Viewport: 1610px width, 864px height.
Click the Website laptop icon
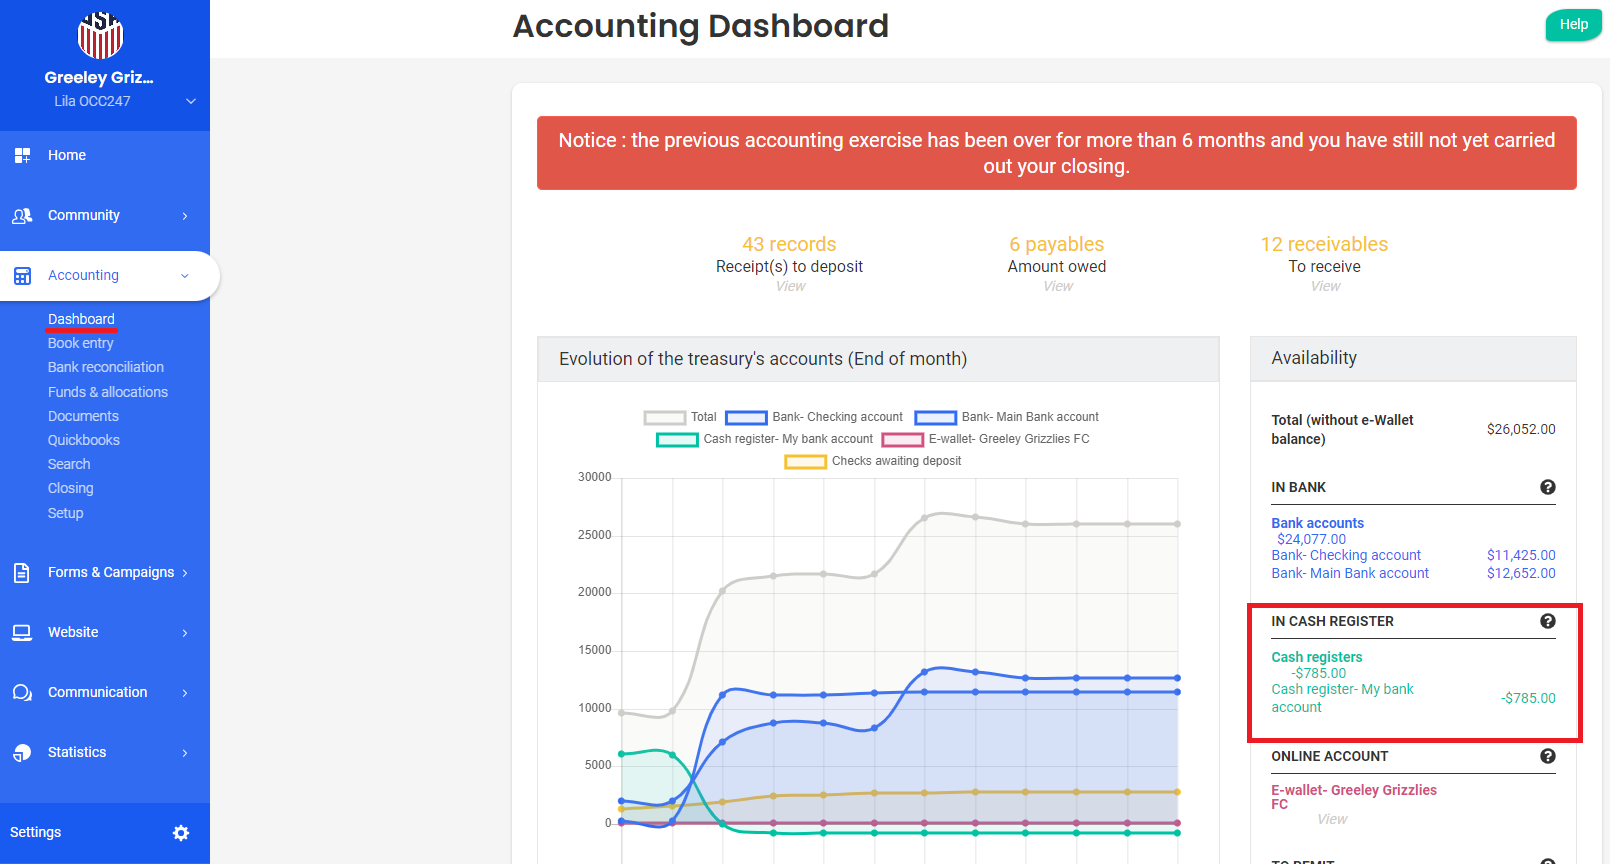click(x=22, y=633)
